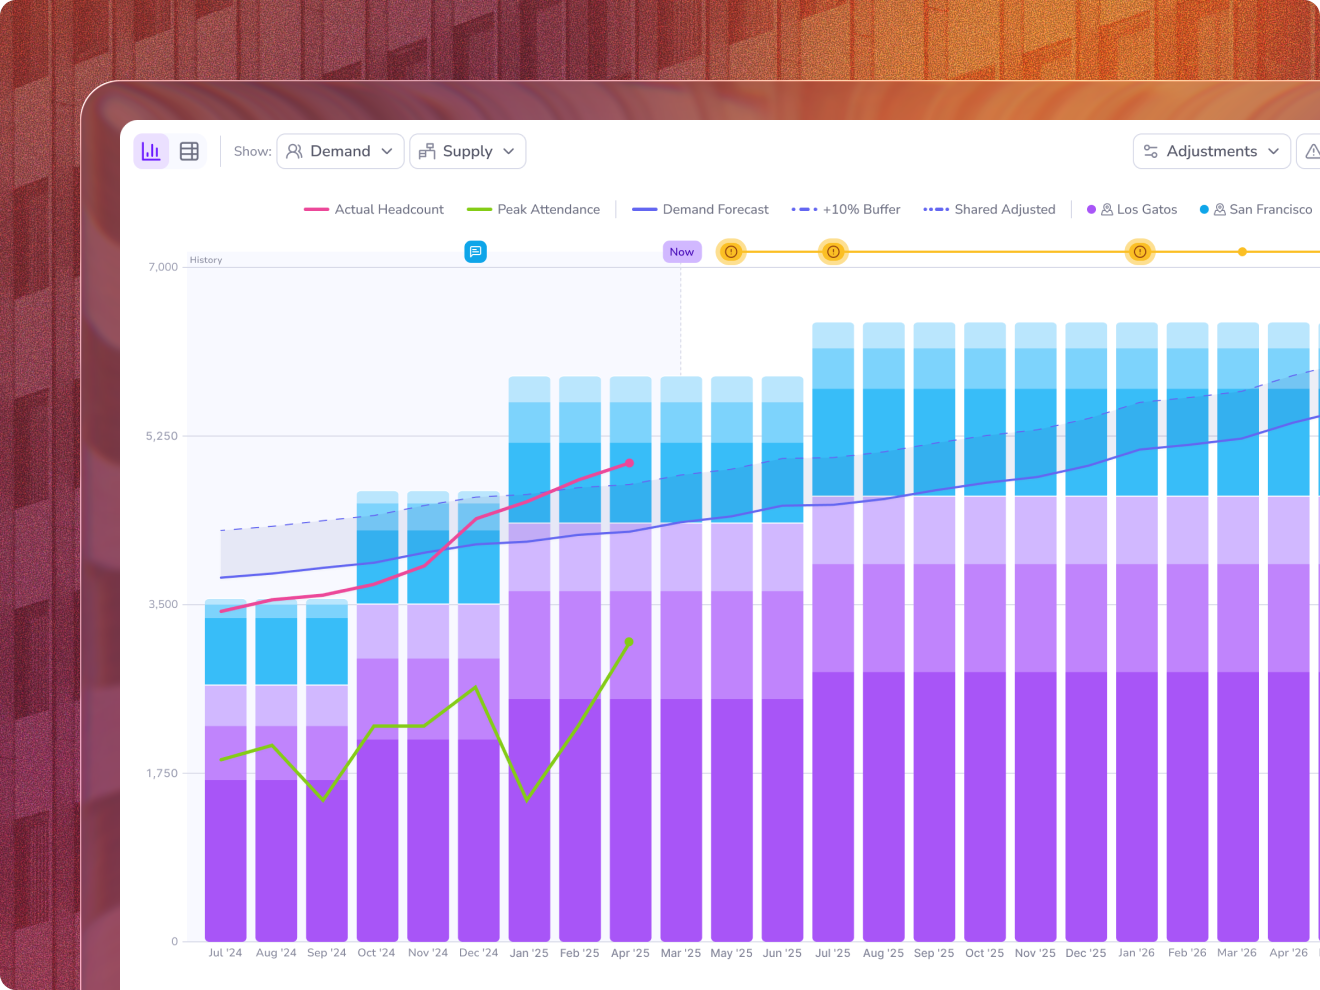Click the Sep '25 bar
The image size is (1320, 990).
[x=934, y=632]
